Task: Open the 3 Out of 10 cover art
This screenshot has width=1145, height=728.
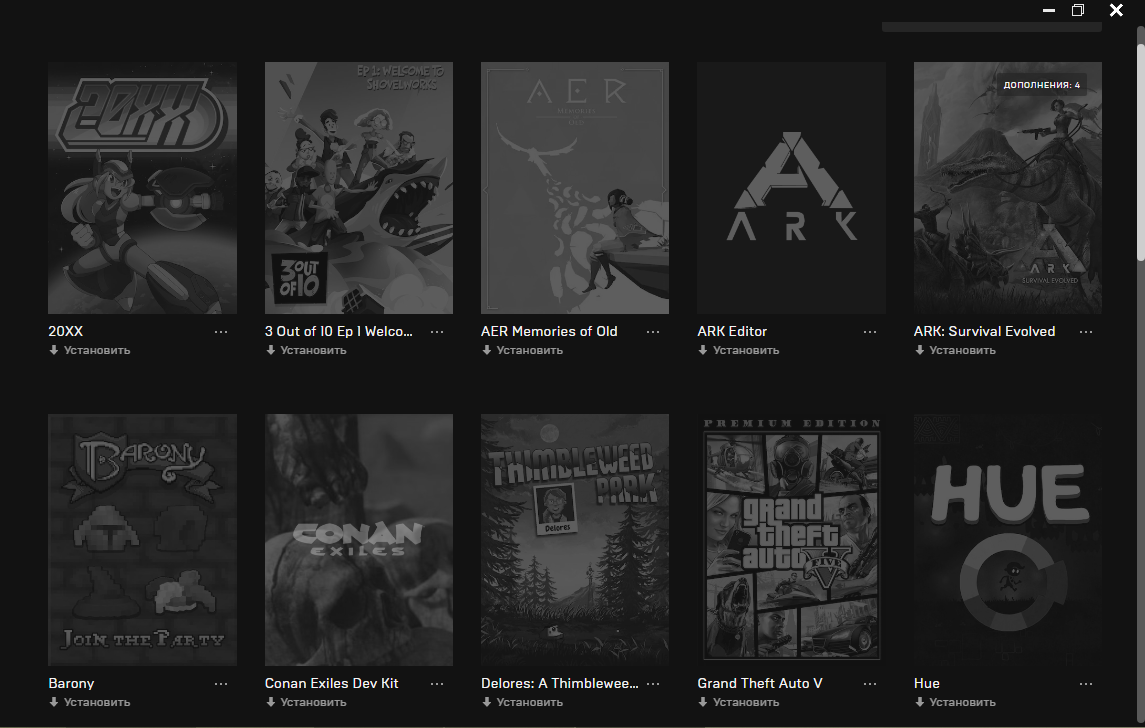Action: coord(359,188)
